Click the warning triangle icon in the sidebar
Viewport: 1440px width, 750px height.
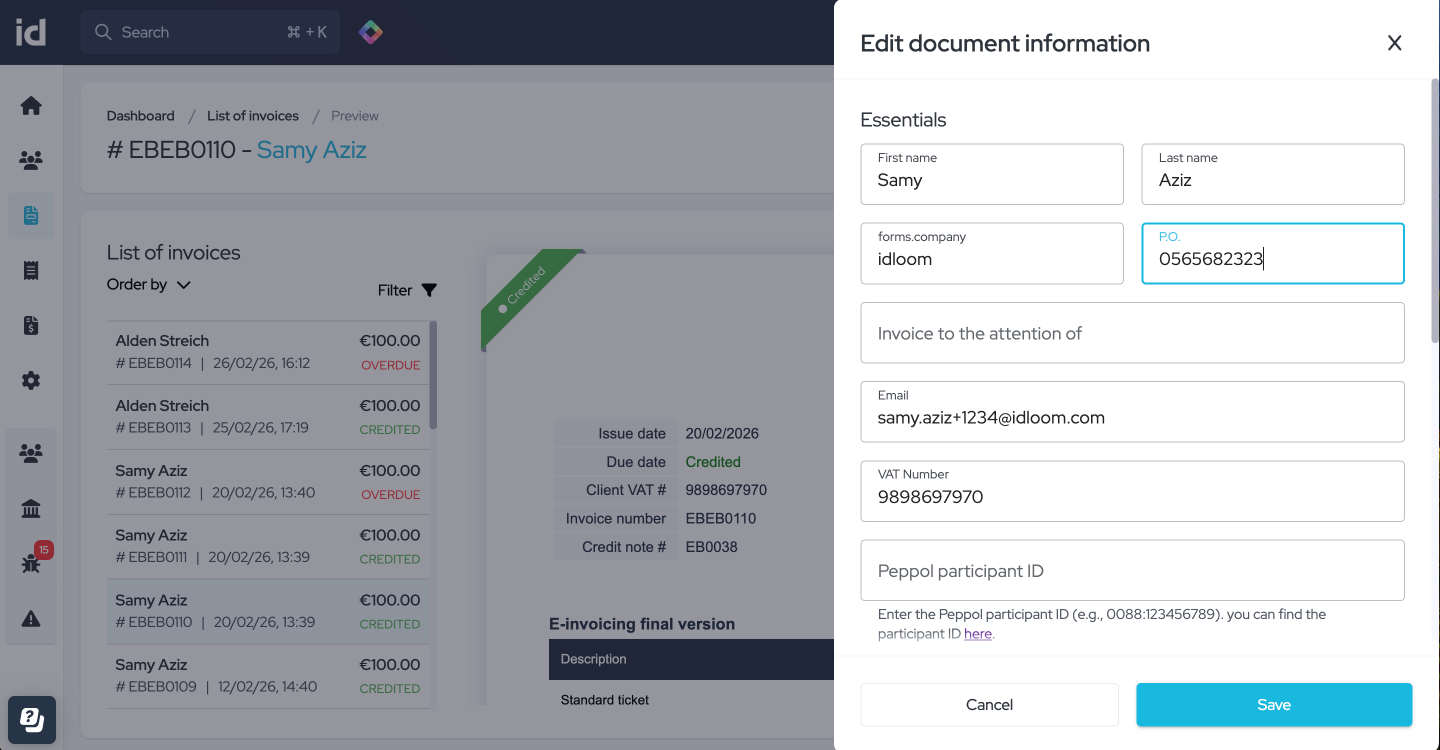[x=31, y=618]
